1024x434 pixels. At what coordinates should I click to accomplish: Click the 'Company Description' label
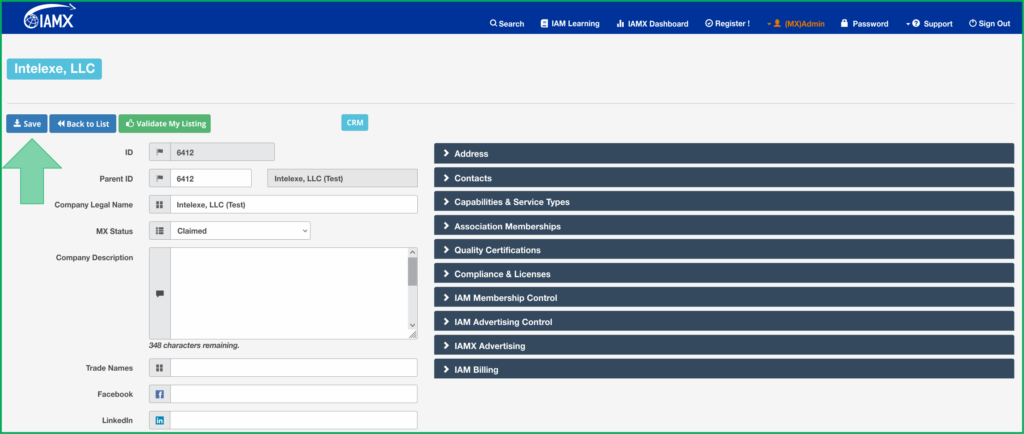coord(95,257)
